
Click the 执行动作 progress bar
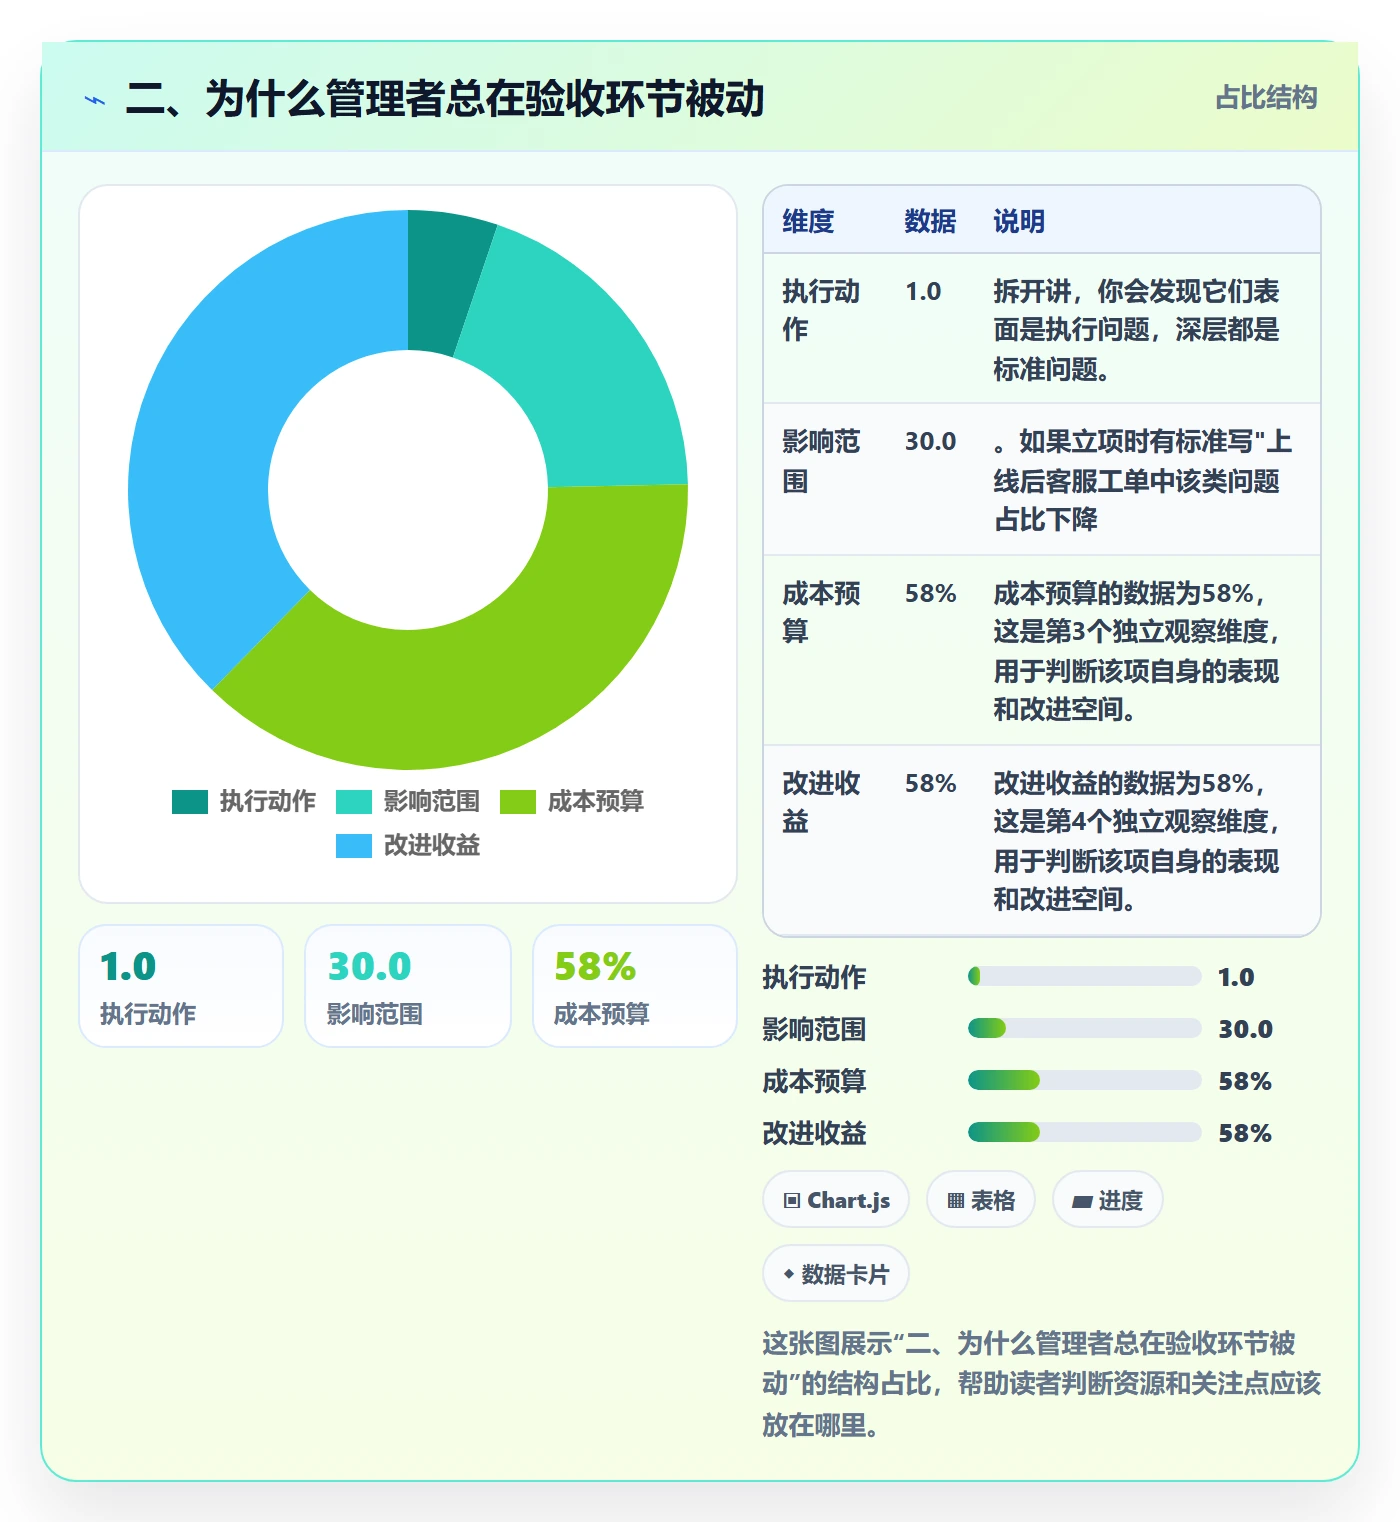pos(1085,976)
